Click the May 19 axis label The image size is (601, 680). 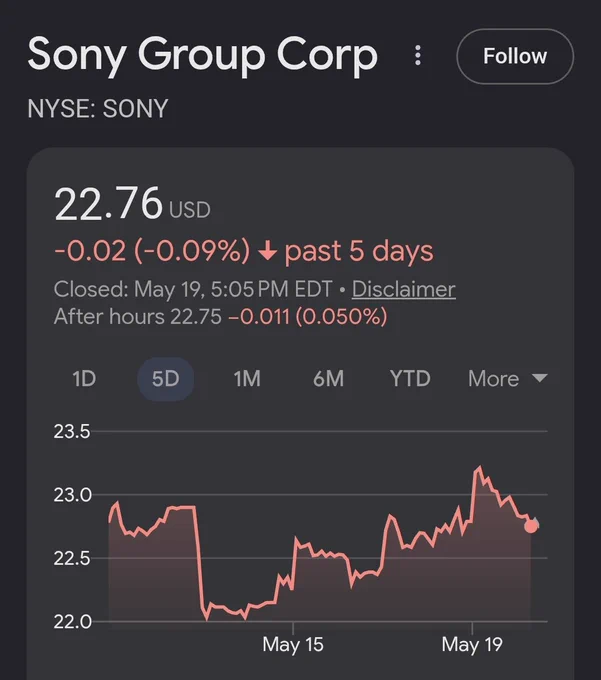[472, 644]
